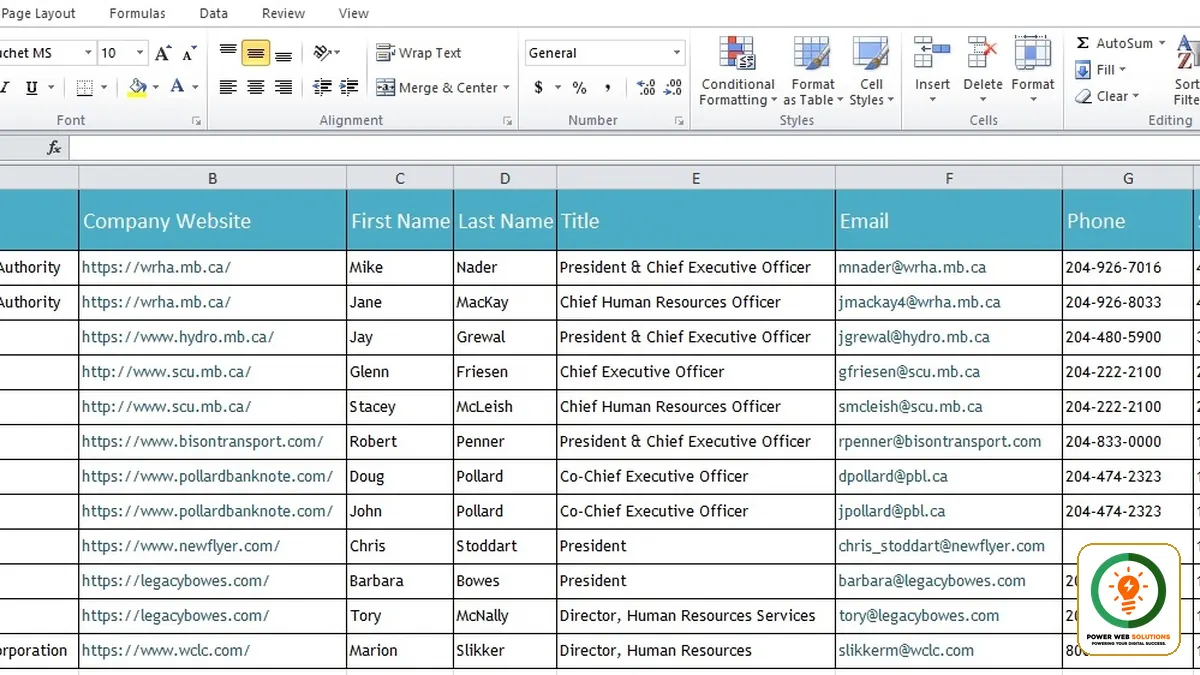Apply the yellow fill color bucket

click(138, 88)
